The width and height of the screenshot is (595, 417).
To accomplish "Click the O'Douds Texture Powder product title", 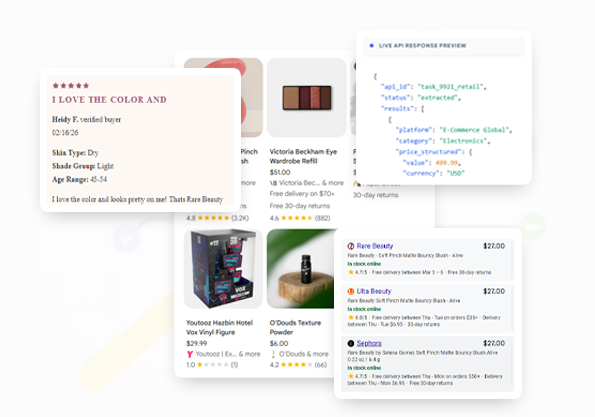I will (x=295, y=327).
